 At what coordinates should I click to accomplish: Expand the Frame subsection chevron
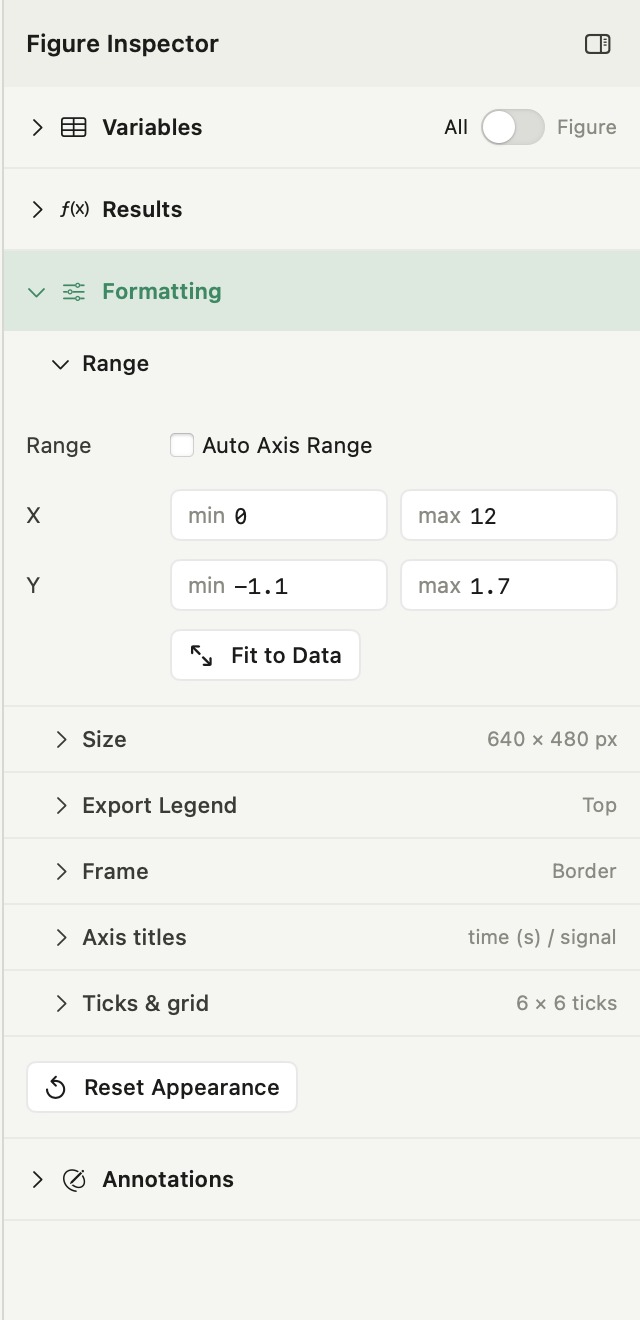[x=62, y=871]
